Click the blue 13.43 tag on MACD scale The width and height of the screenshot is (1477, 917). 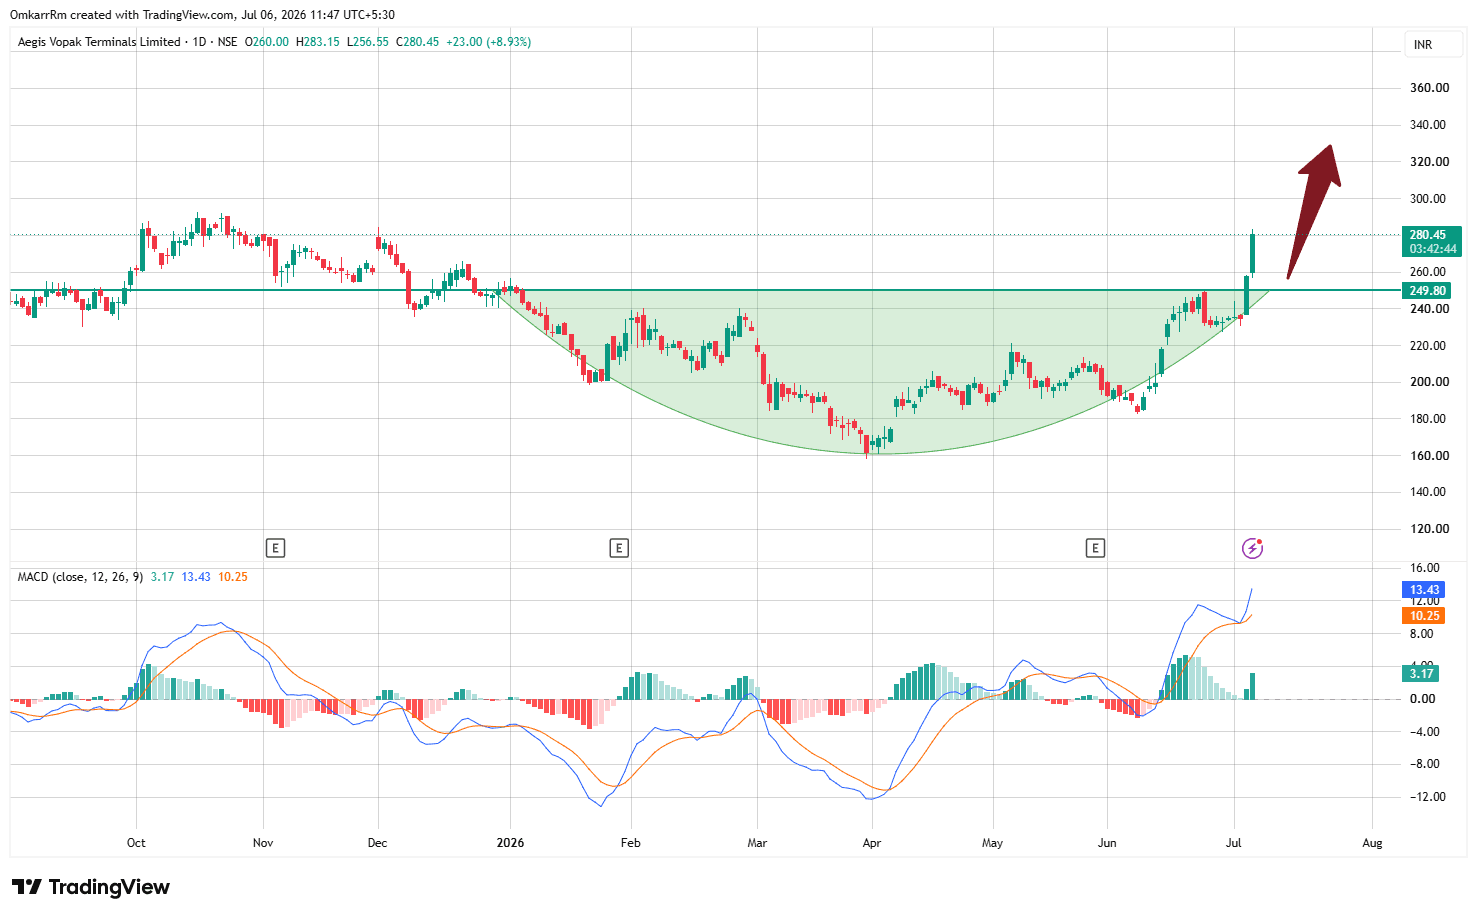point(1424,590)
